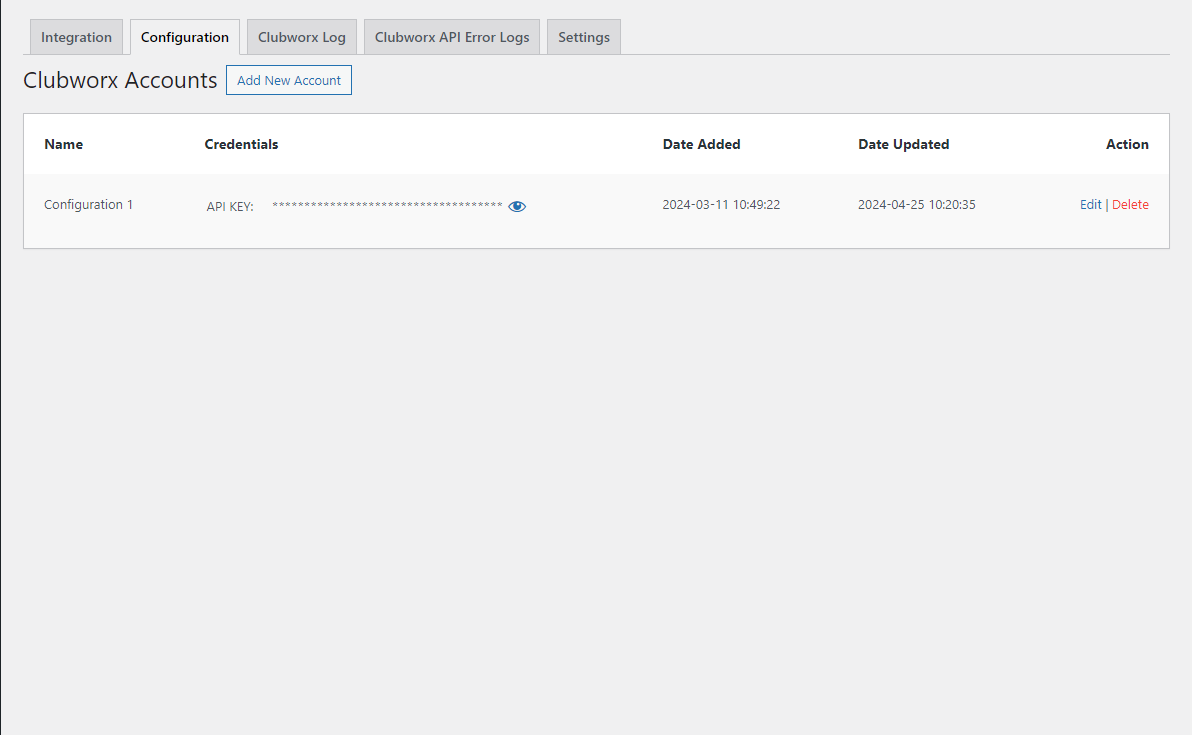Switch to the Clubworx Log tab
Screen dimensions: 1192x735
[x=302, y=37]
